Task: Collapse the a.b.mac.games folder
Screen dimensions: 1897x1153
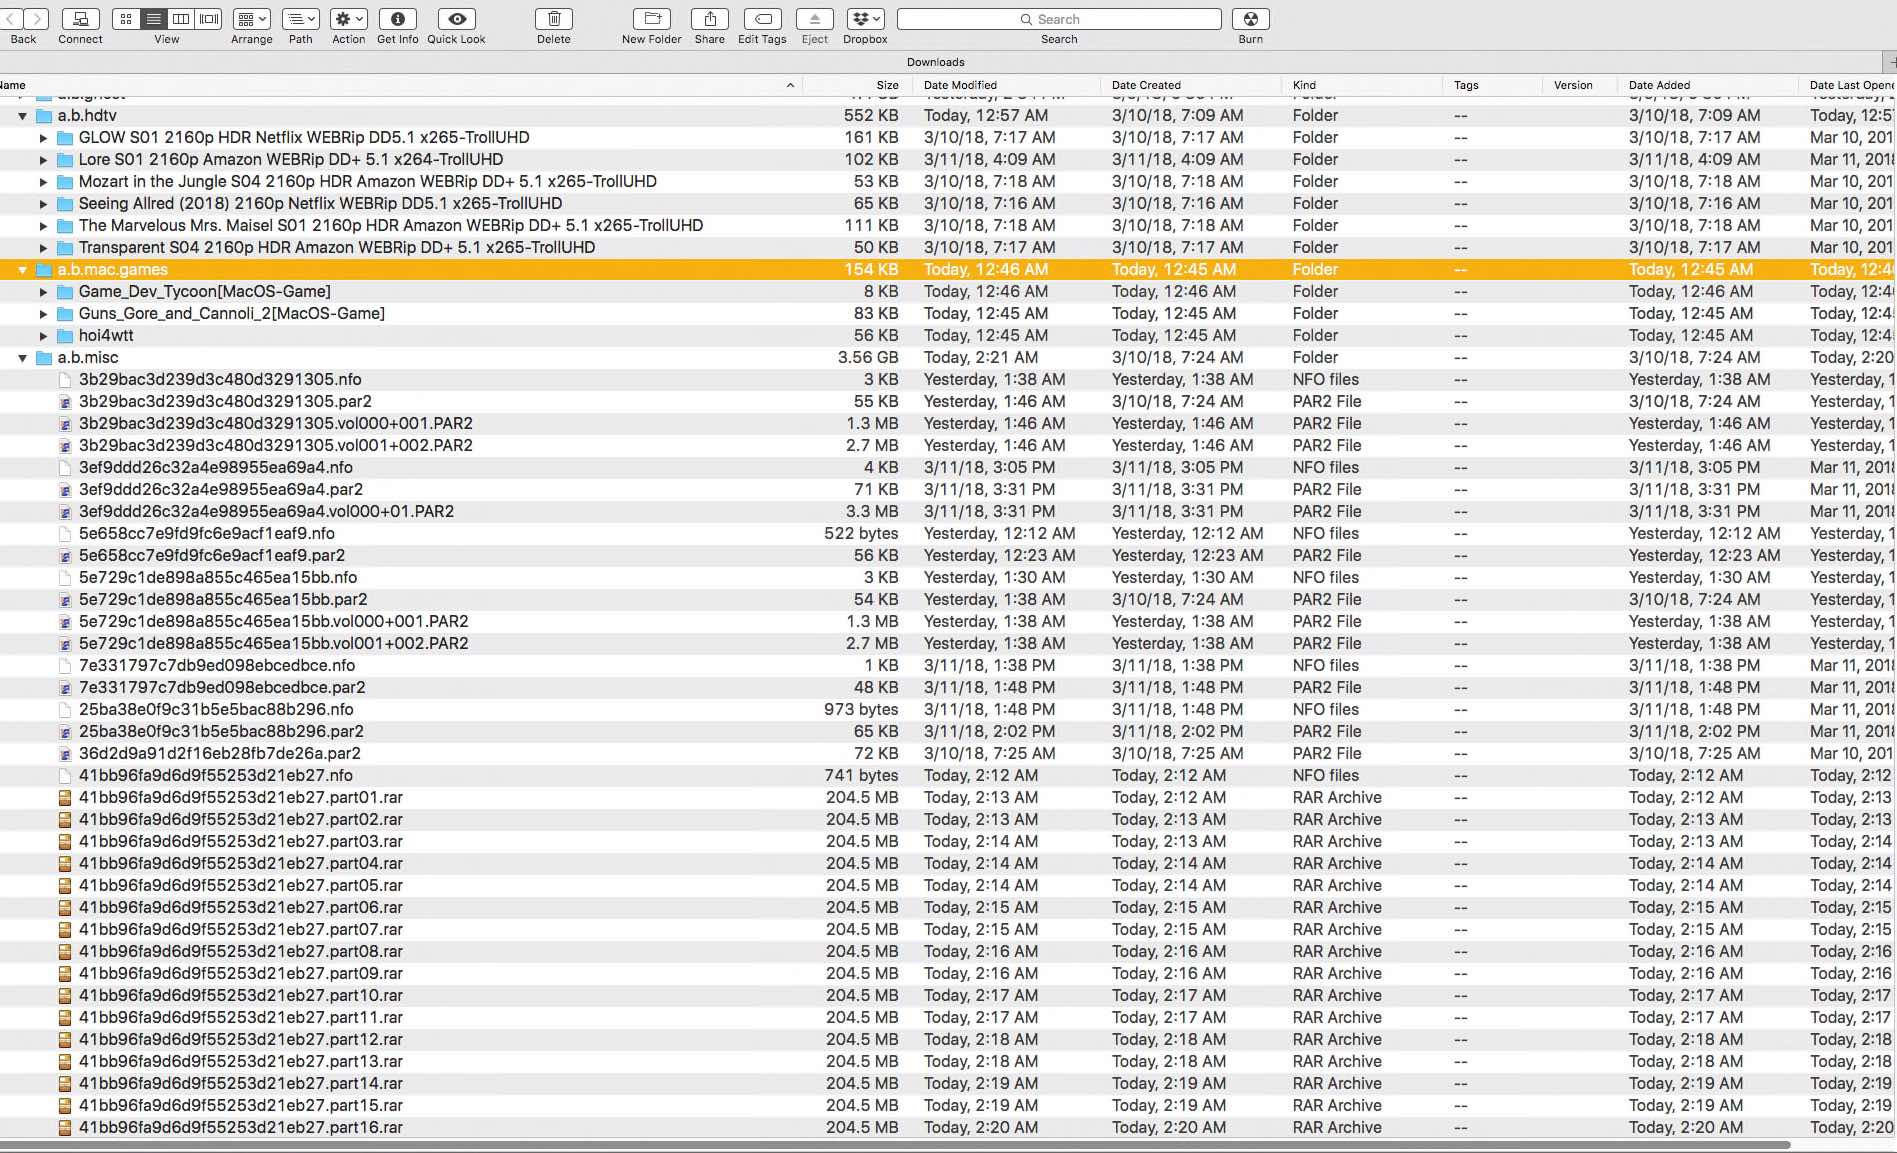Action: tap(22, 270)
